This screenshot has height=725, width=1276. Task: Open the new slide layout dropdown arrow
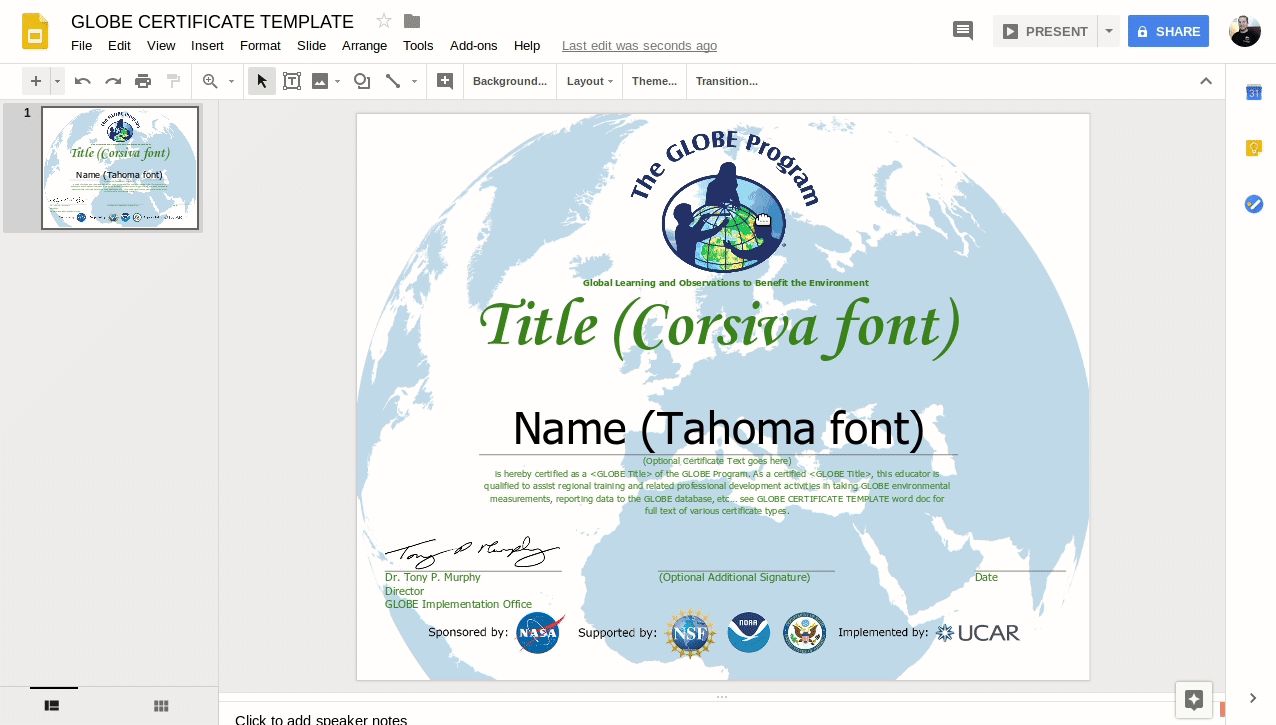click(x=58, y=81)
